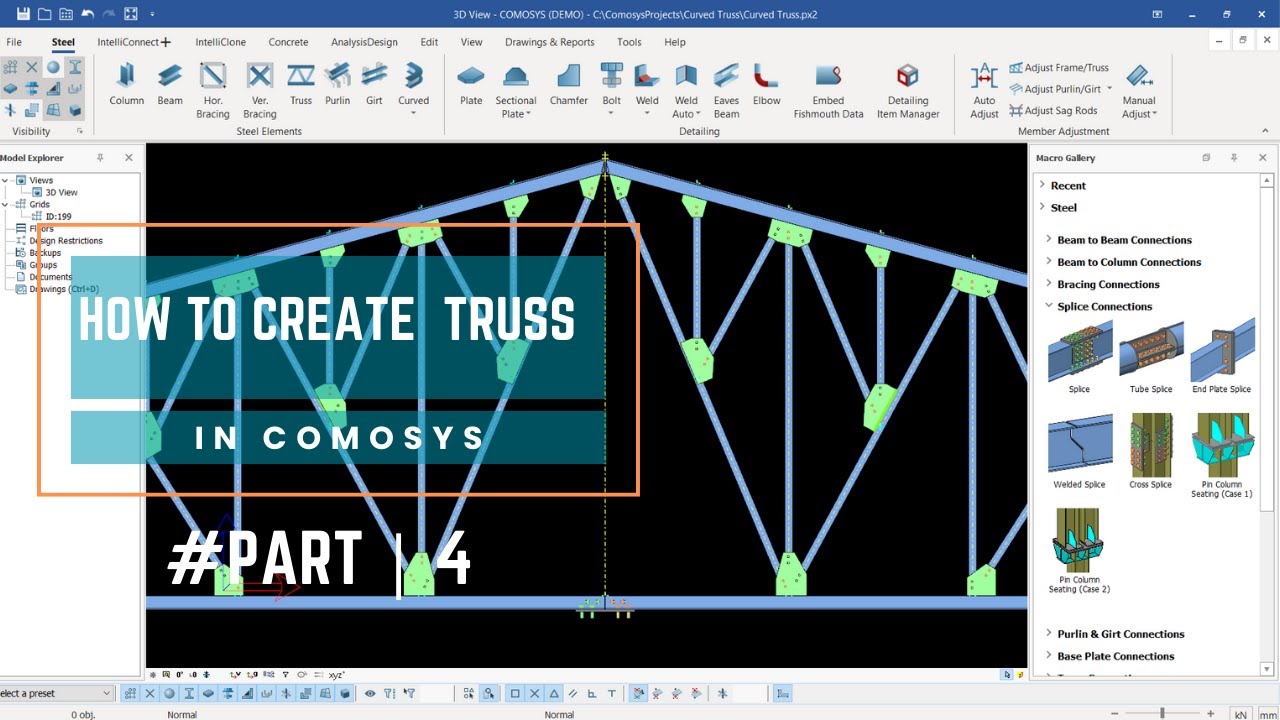Switch to the IntelliConnect tab

(134, 42)
